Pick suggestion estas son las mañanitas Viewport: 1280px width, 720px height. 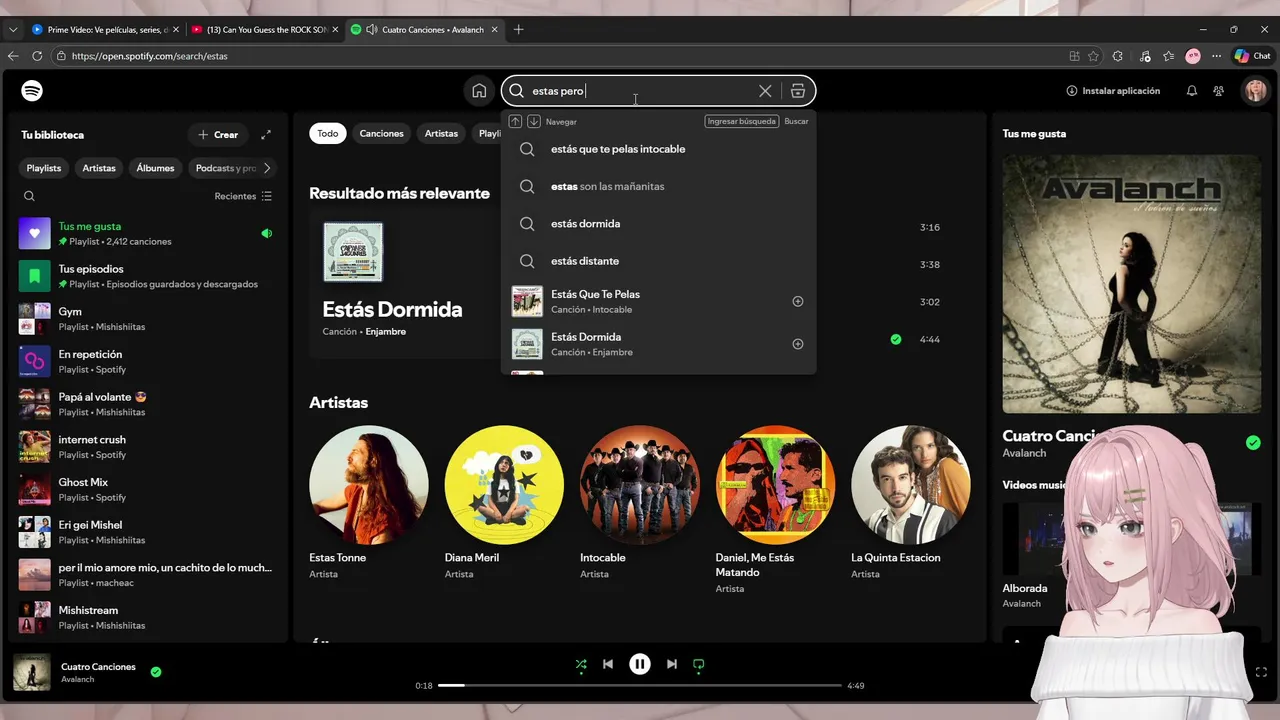(x=658, y=186)
